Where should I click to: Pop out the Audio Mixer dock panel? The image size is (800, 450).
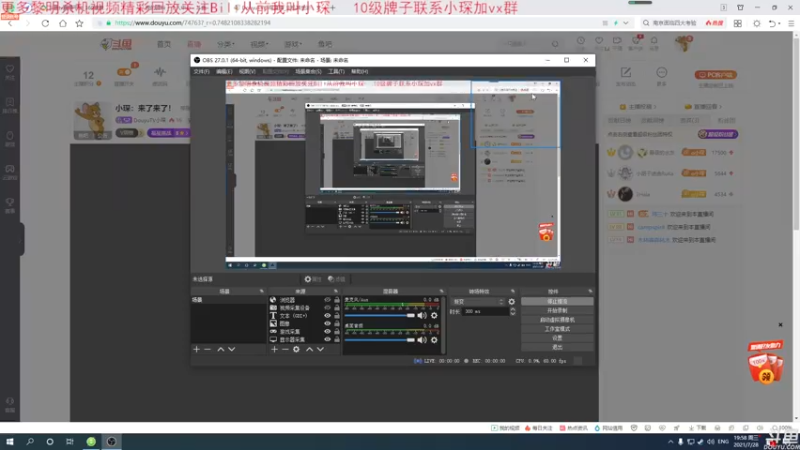tap(441, 291)
